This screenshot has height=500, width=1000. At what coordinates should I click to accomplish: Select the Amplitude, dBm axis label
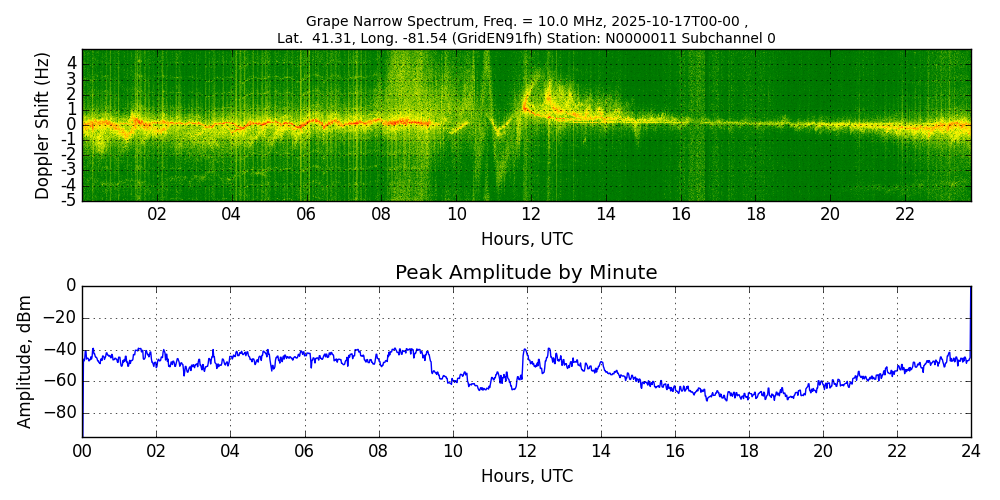[x=26, y=361]
